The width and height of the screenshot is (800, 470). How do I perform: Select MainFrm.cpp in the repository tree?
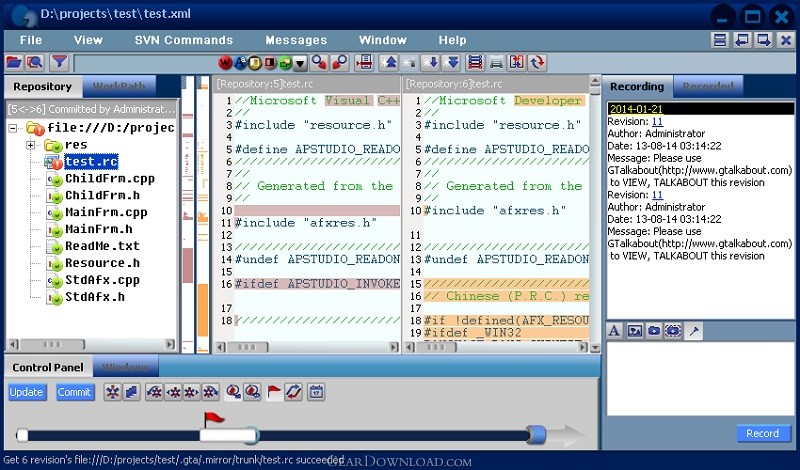click(105, 212)
